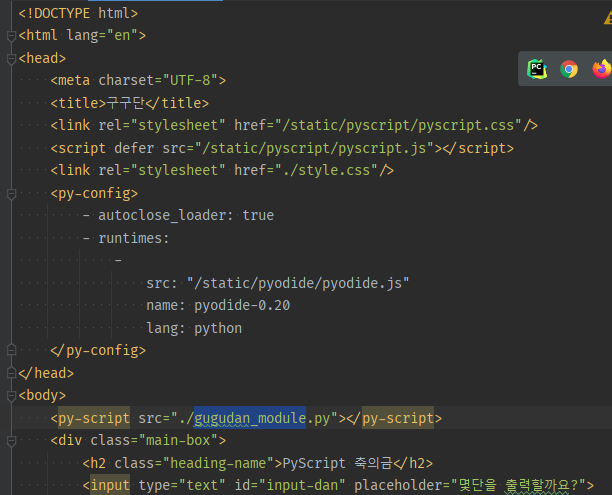Click the charset "UTF-8" value
612x495 pixels.
(x=190, y=80)
